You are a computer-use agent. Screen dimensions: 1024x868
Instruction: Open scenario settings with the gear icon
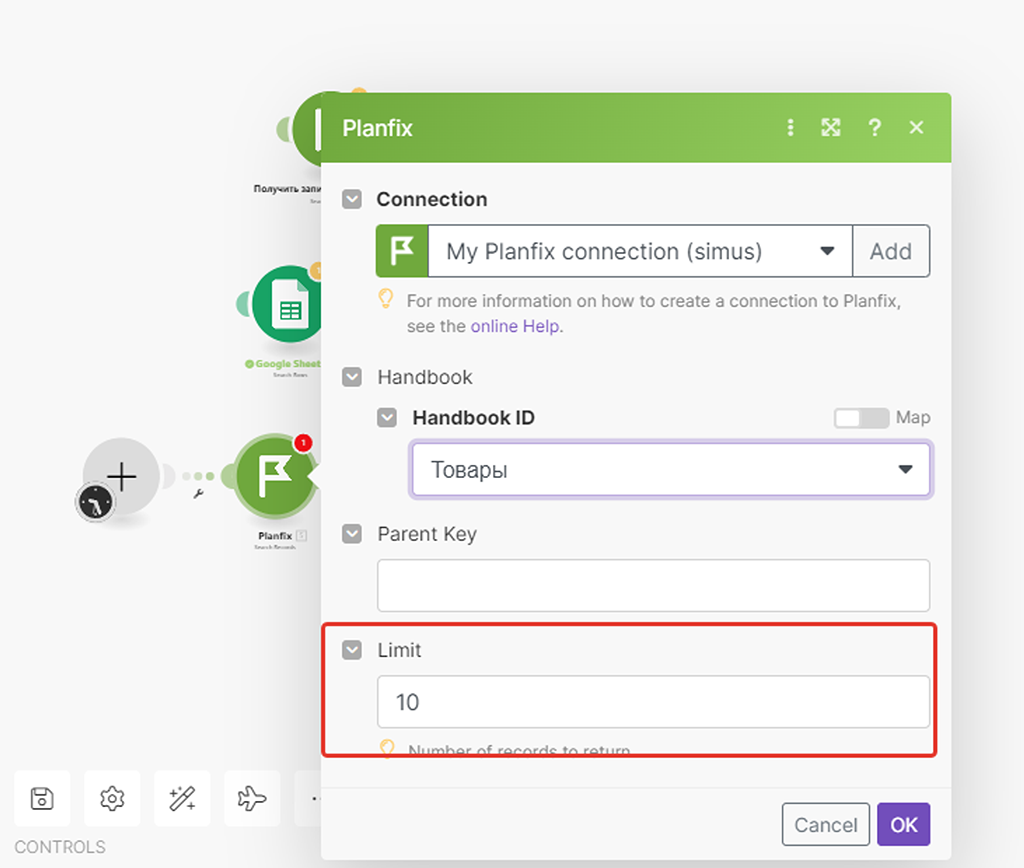(112, 798)
